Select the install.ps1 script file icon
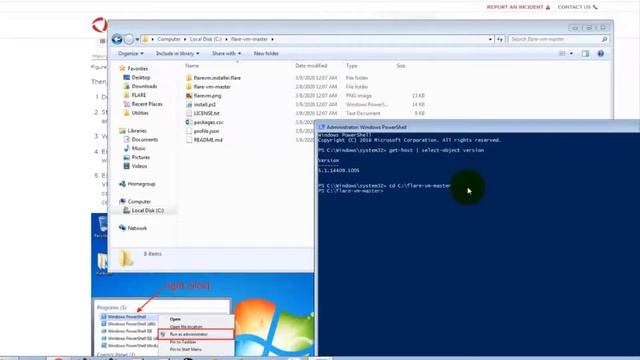Image resolution: width=640 pixels, height=360 pixels. [189, 104]
